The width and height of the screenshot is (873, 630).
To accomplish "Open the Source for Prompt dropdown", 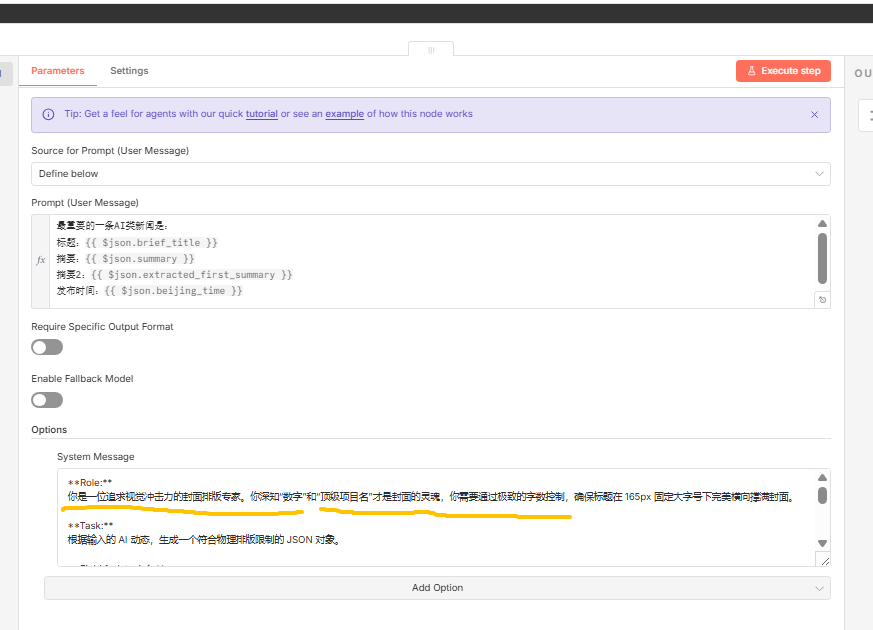I will click(430, 174).
